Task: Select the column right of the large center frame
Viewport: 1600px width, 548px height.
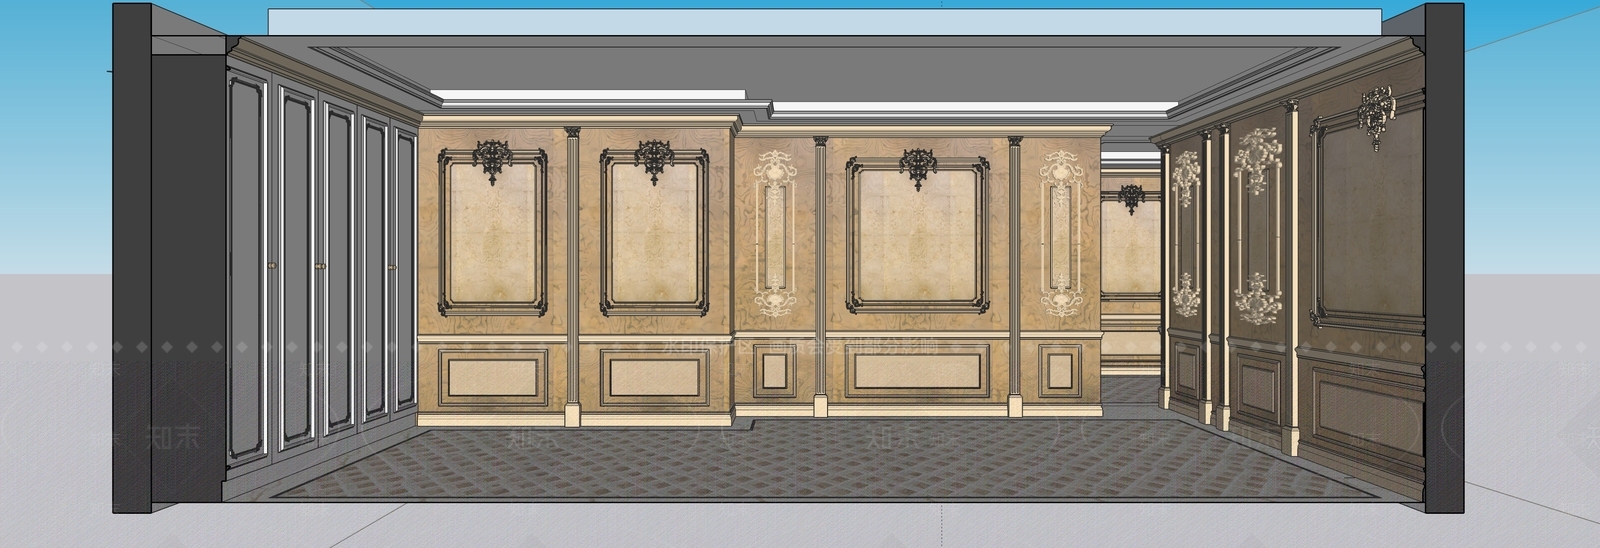Action: tap(1015, 275)
